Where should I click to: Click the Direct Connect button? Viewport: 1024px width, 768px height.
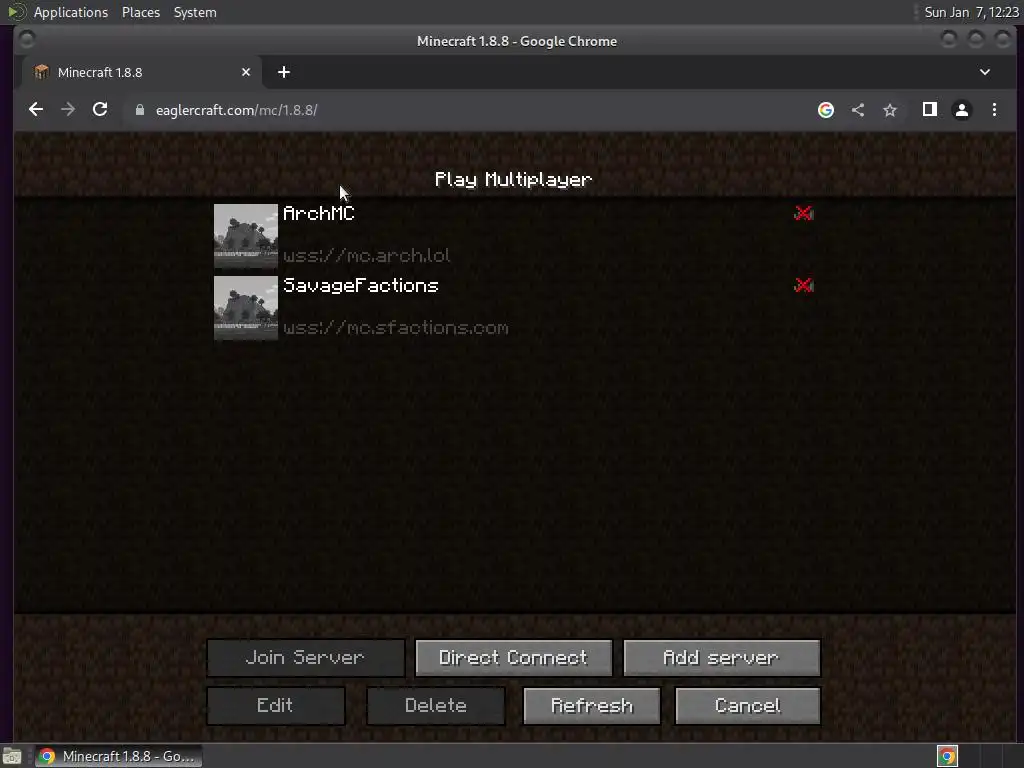coord(513,658)
